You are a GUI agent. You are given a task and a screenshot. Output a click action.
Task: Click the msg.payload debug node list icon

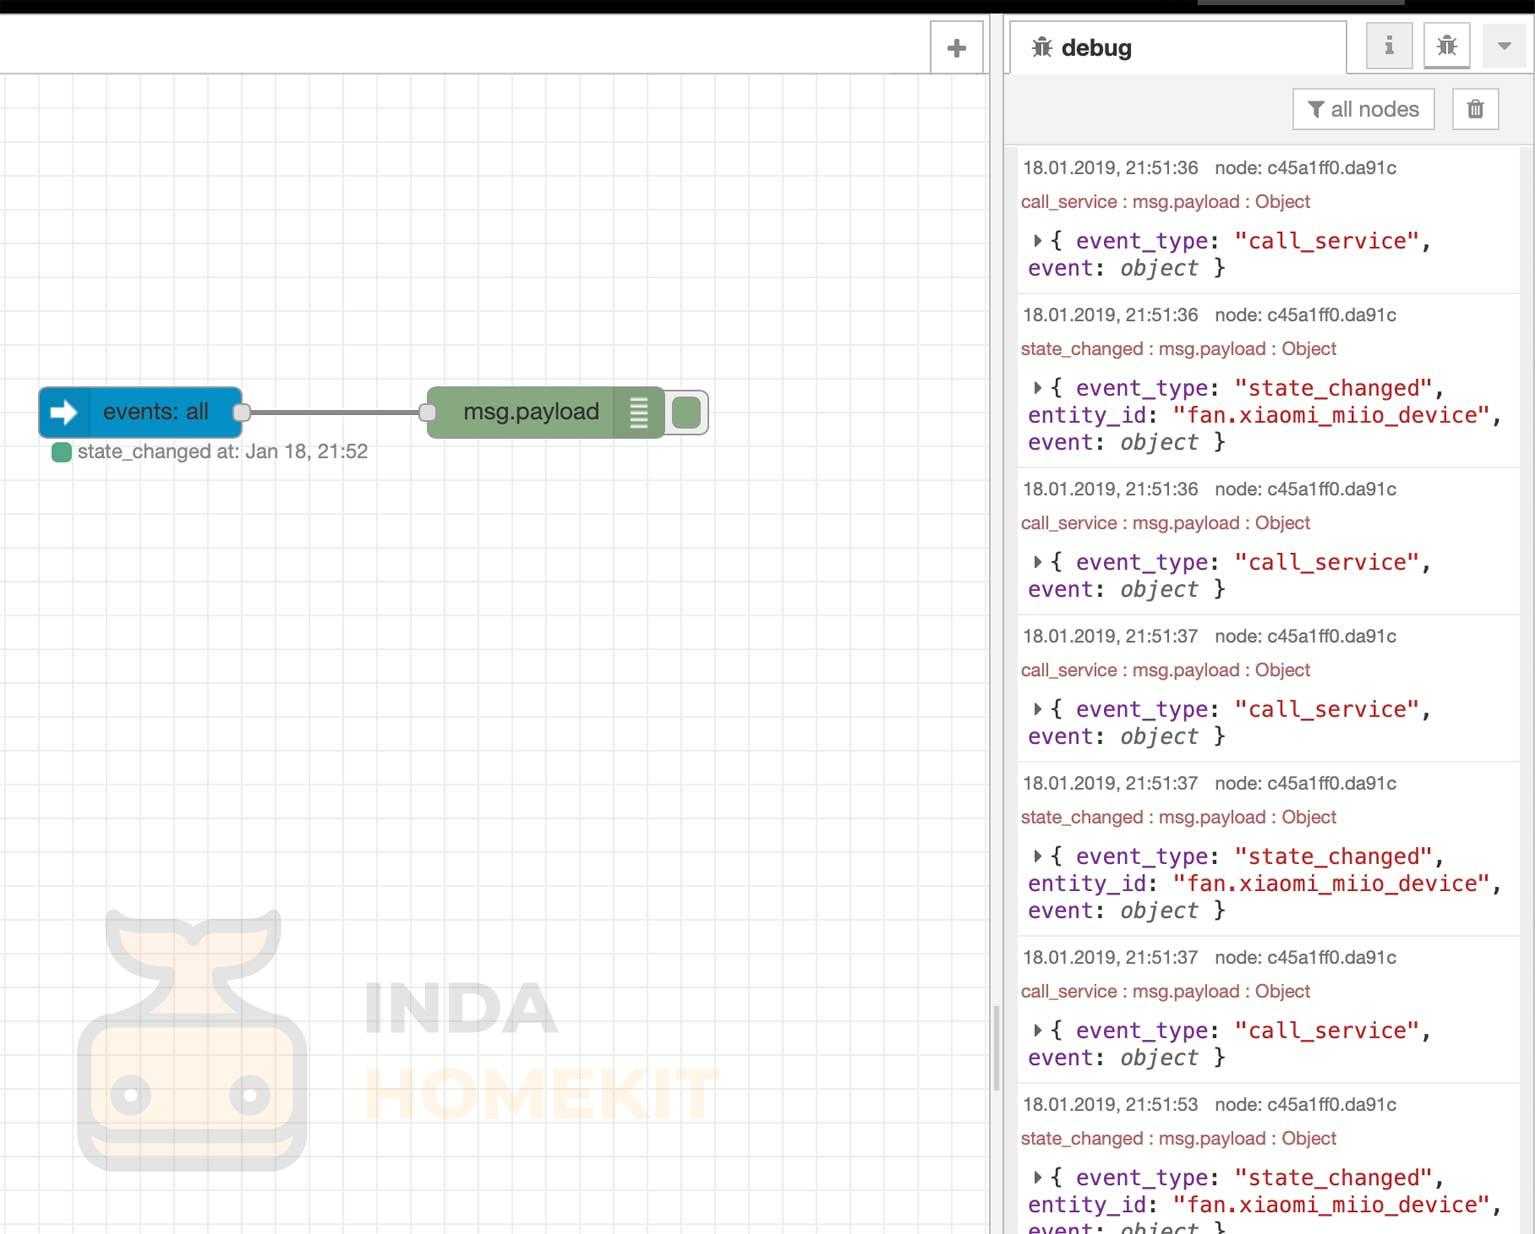639,412
